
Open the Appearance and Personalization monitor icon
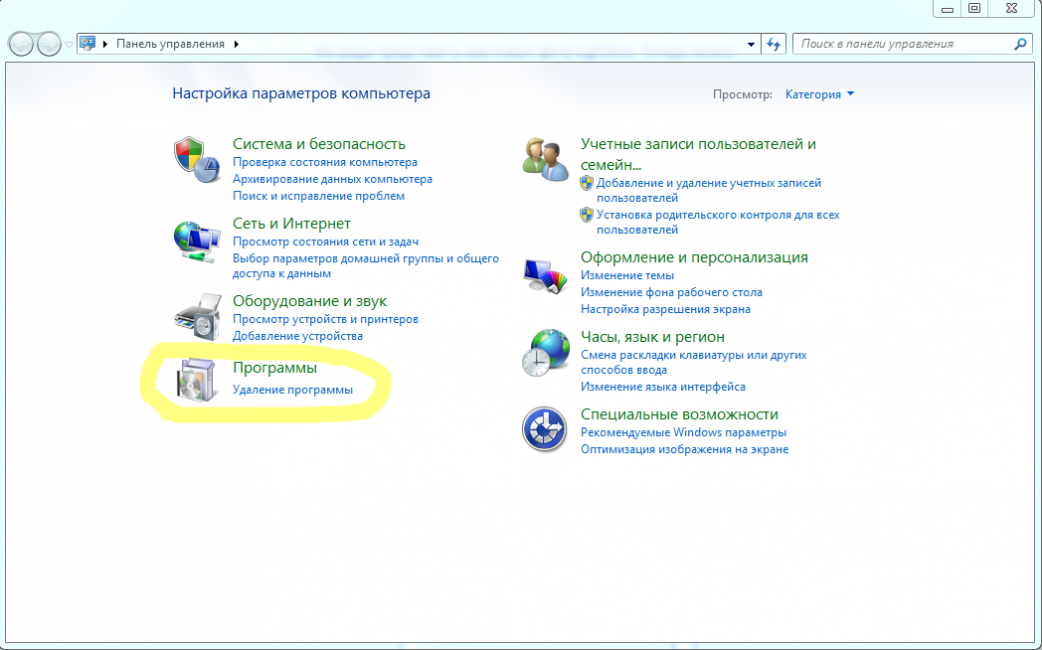(x=545, y=276)
